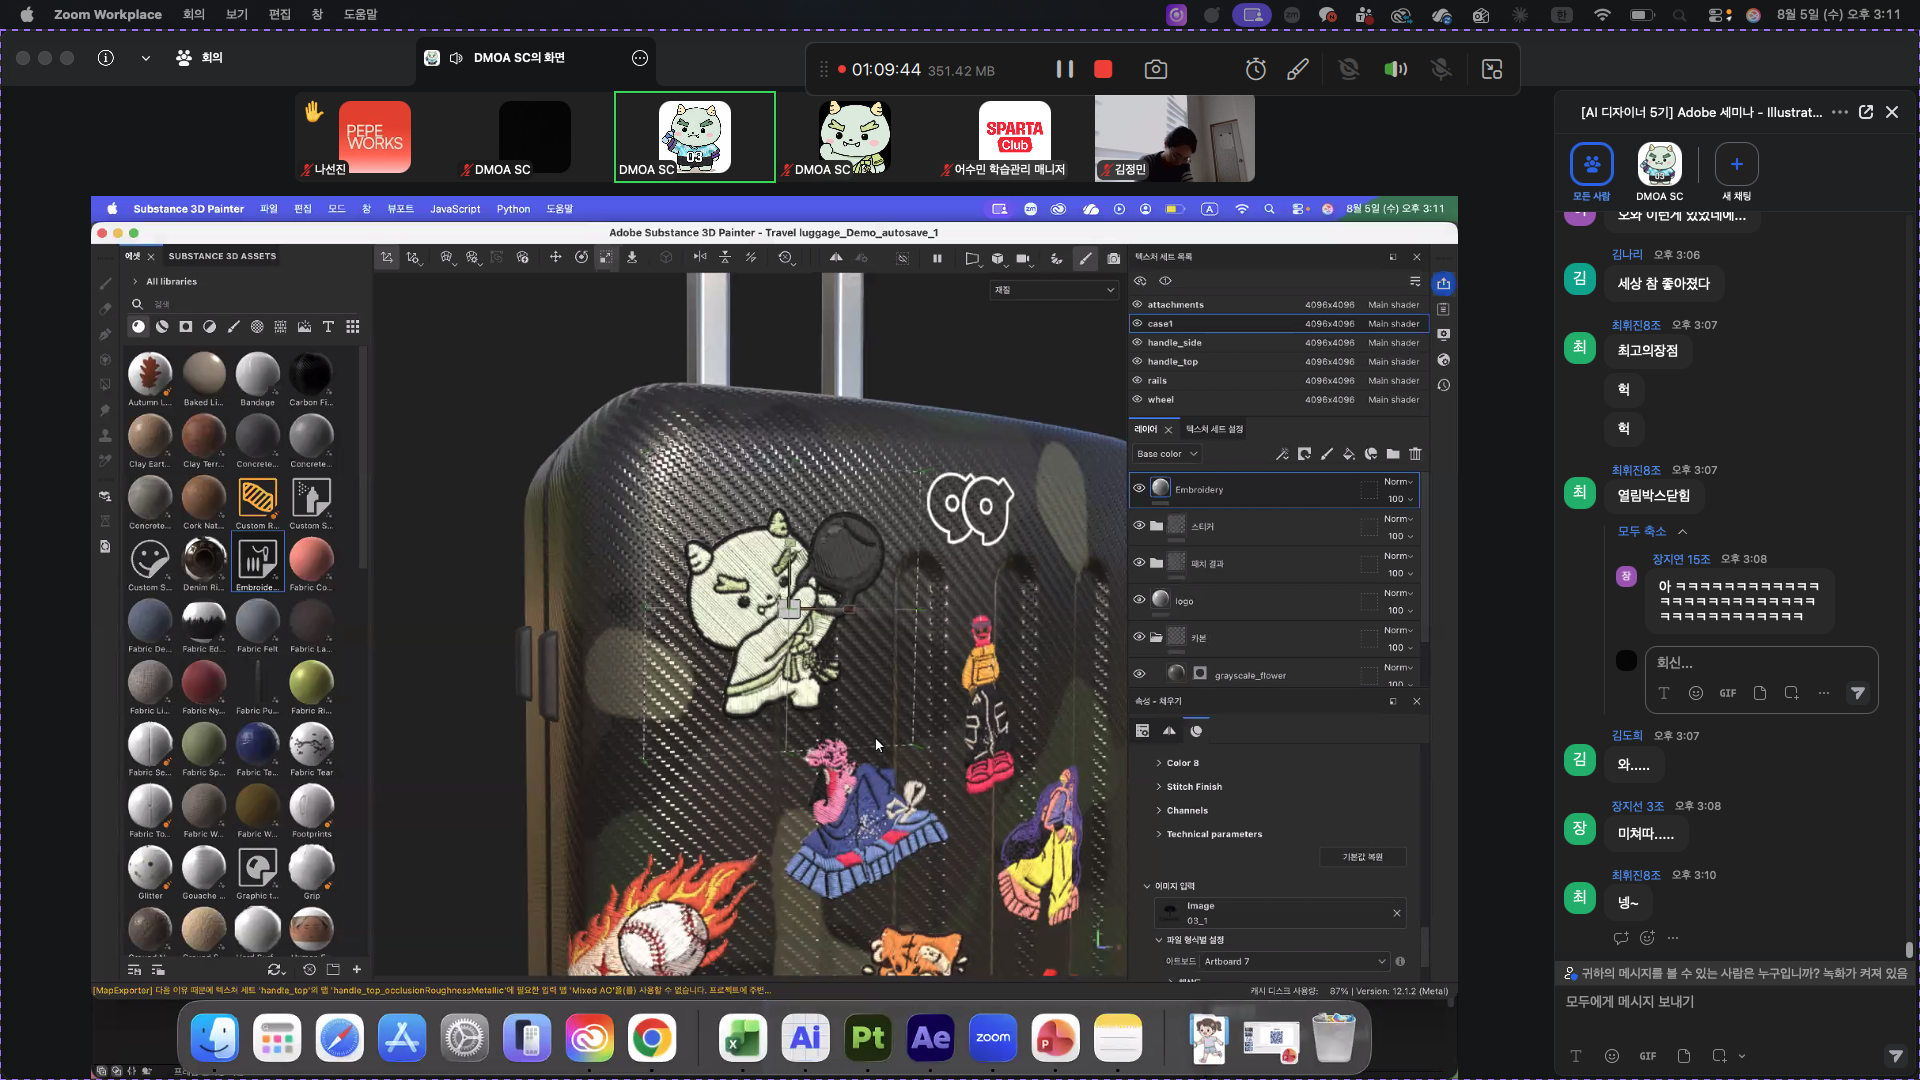Viewport: 1920px width, 1080px height.
Task: Add a paint layer with the brush icon
Action: coord(1327,454)
